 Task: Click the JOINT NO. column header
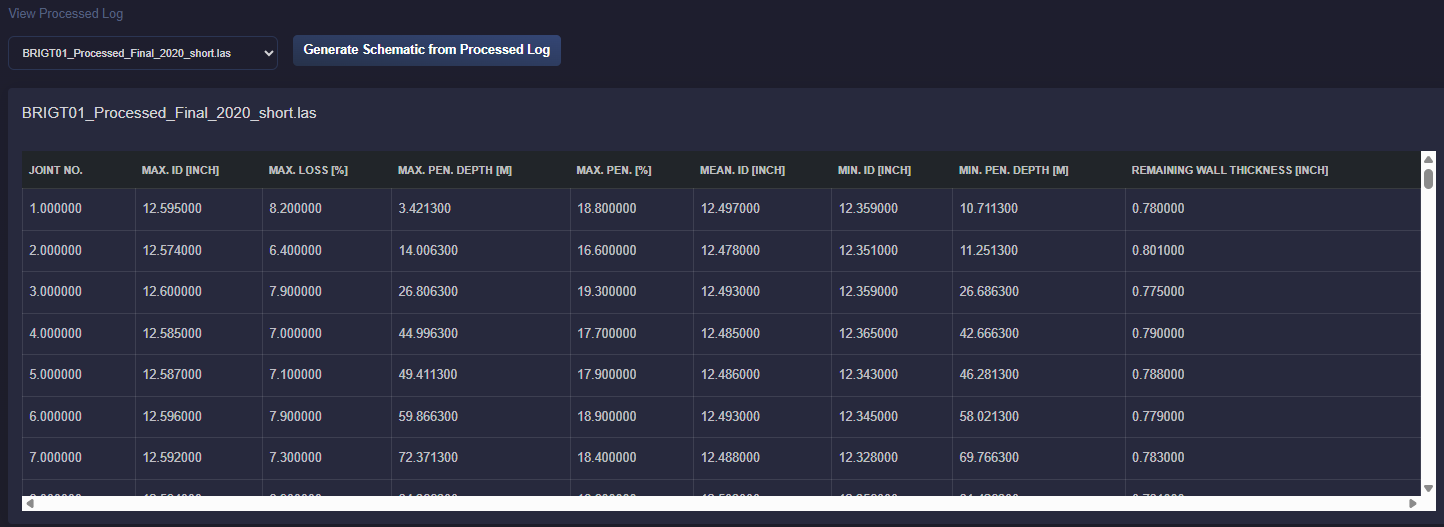coord(56,170)
